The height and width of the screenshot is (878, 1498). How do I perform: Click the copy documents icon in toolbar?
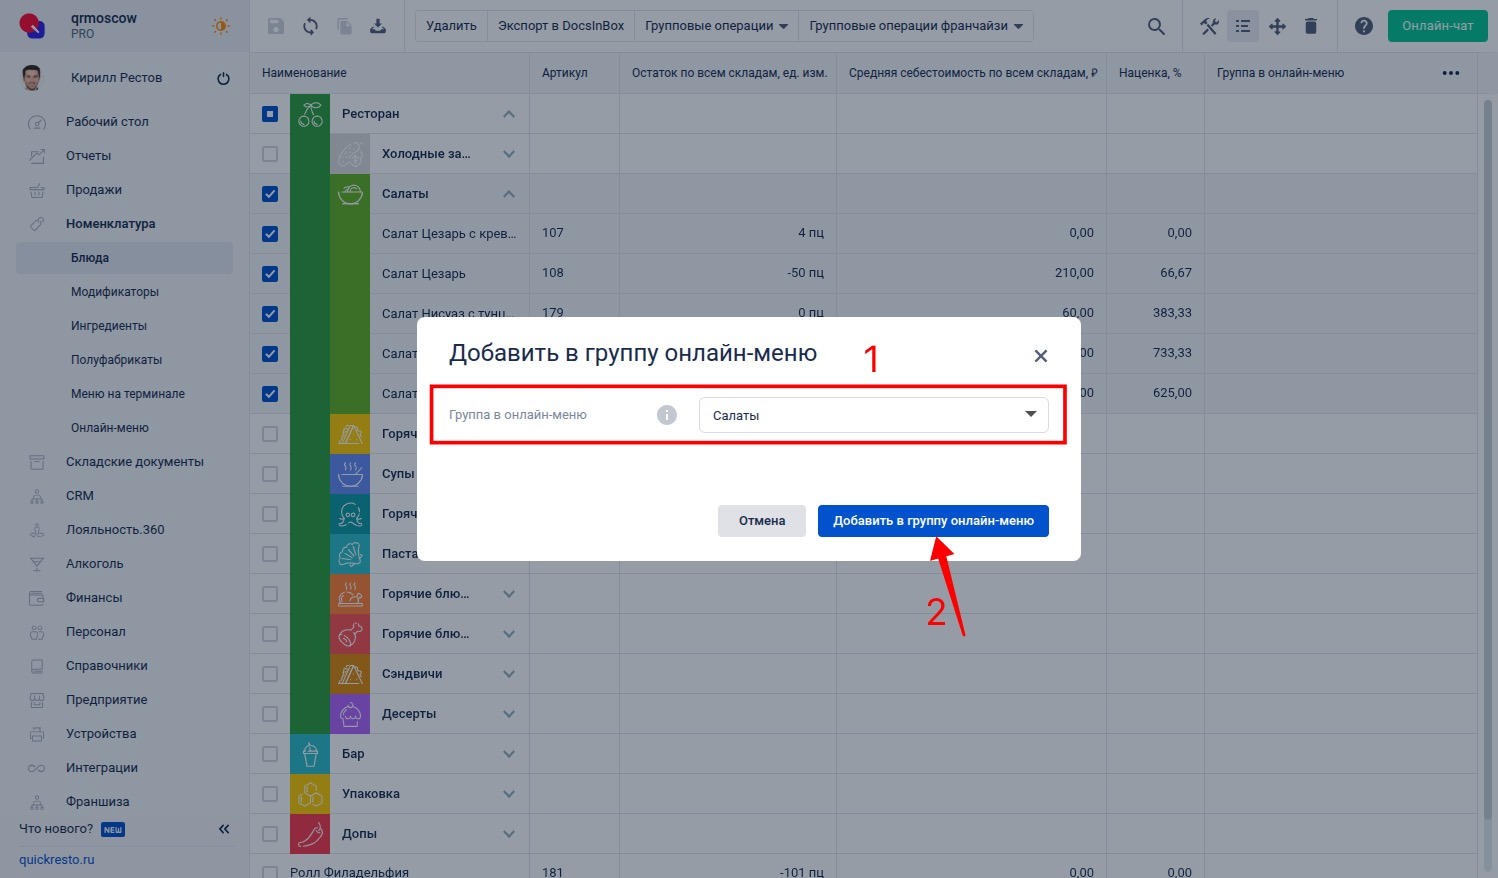[x=344, y=26]
